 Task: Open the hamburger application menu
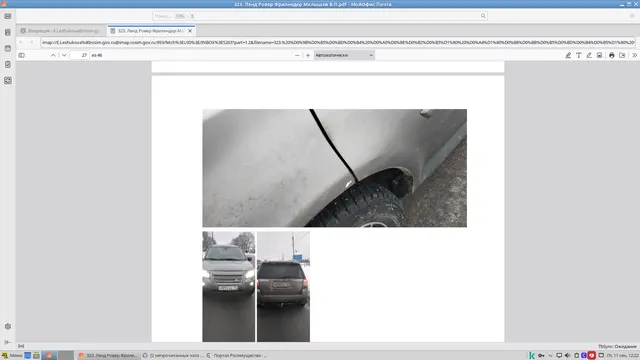(x=632, y=16)
